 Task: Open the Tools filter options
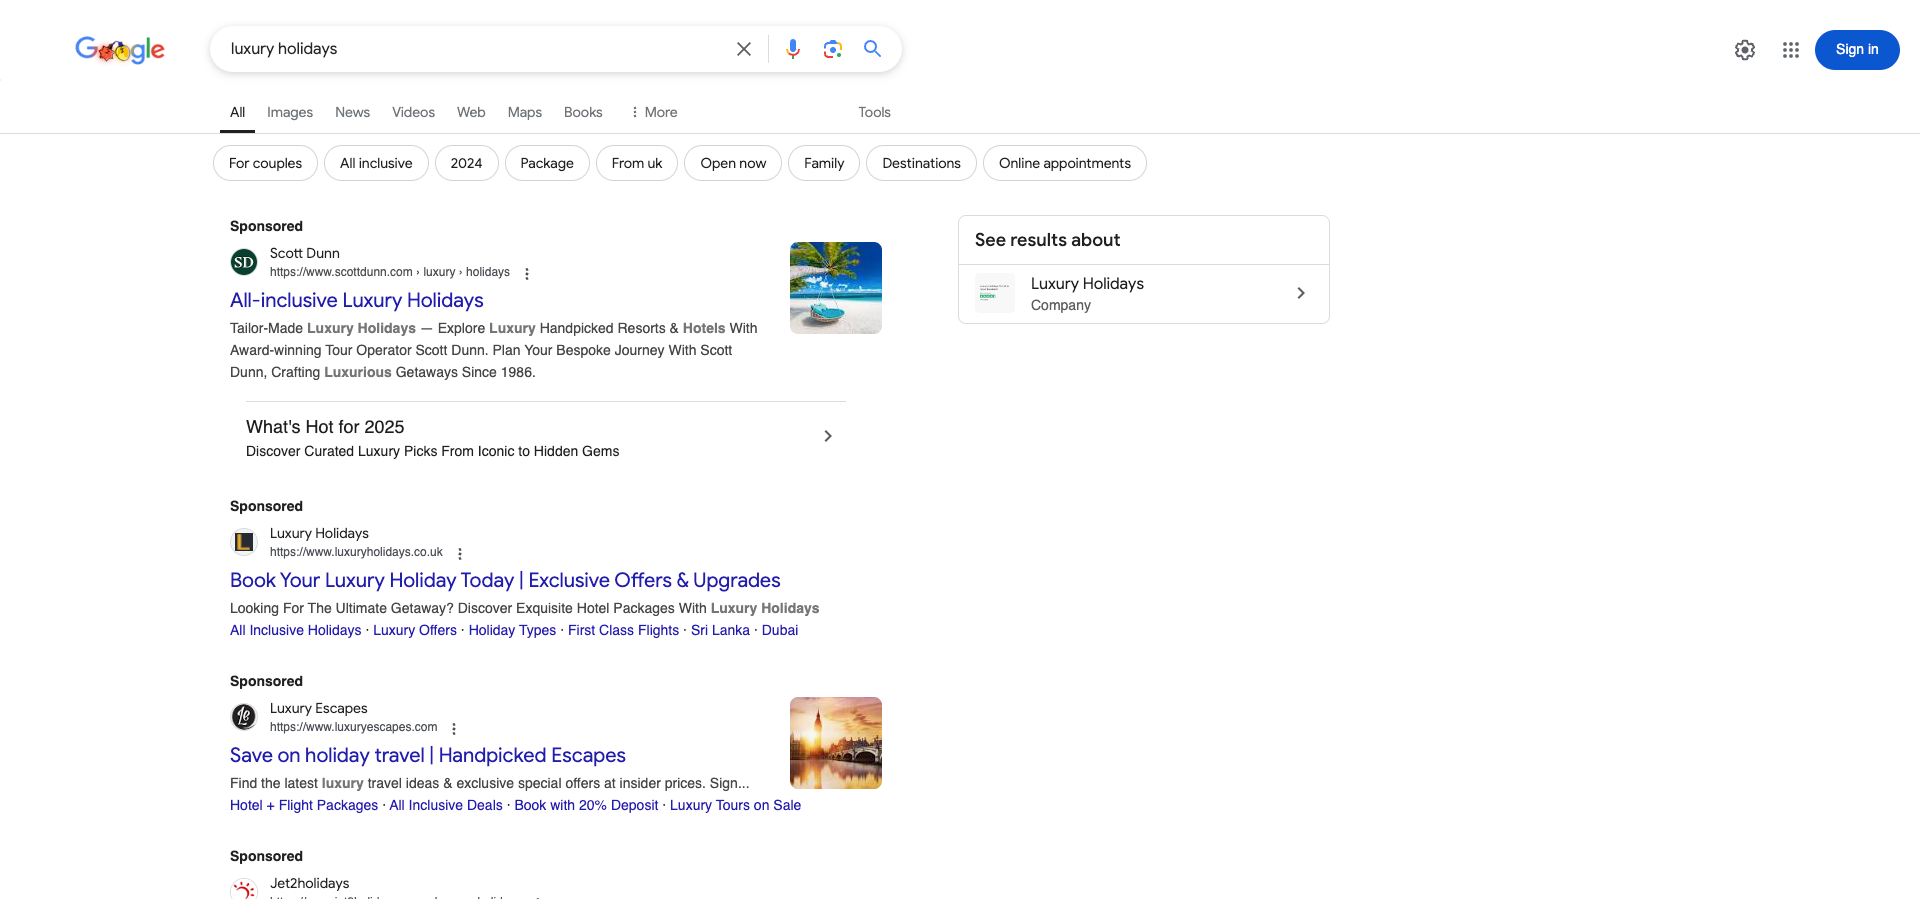[x=874, y=112]
